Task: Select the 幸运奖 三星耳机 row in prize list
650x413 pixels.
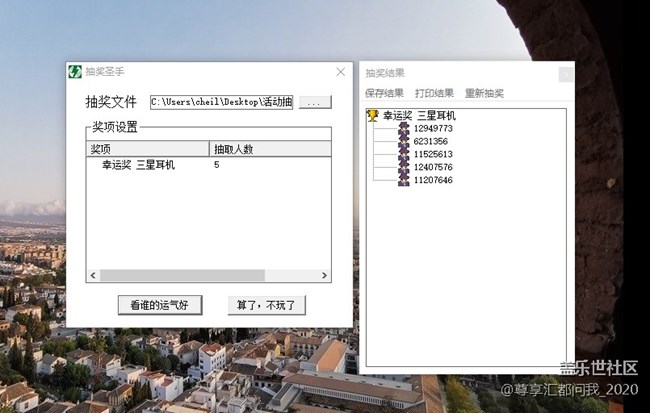Action: pos(209,165)
